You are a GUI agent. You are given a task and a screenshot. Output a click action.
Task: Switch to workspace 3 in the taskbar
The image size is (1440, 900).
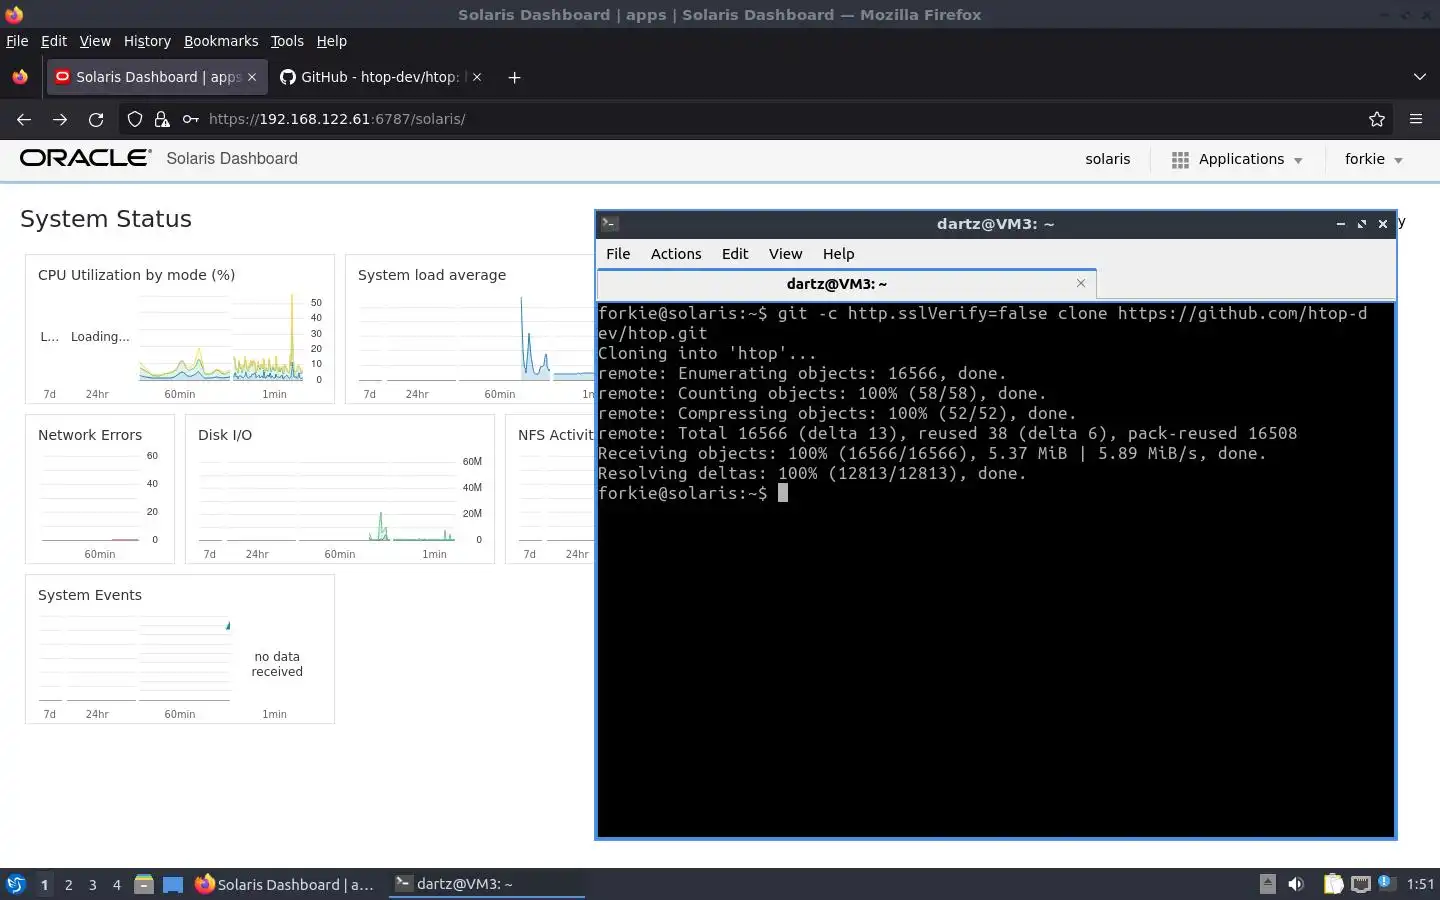(x=92, y=884)
